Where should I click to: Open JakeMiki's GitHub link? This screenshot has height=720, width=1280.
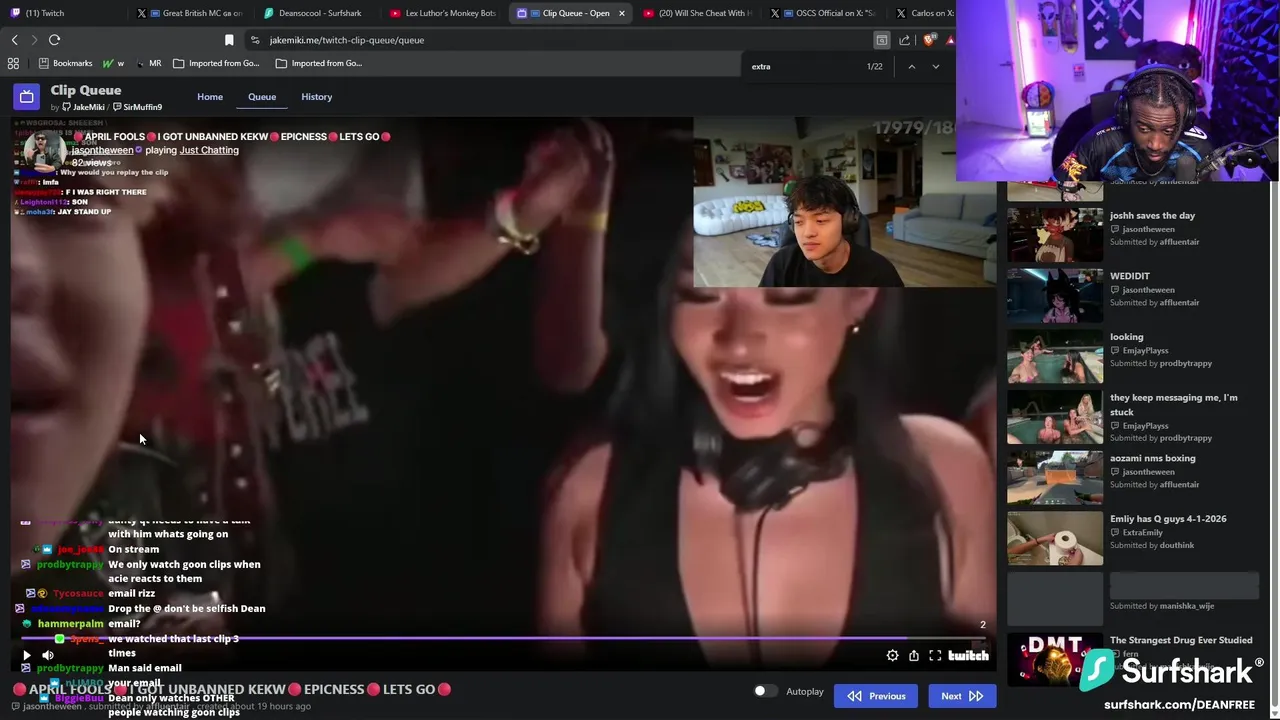point(83,107)
